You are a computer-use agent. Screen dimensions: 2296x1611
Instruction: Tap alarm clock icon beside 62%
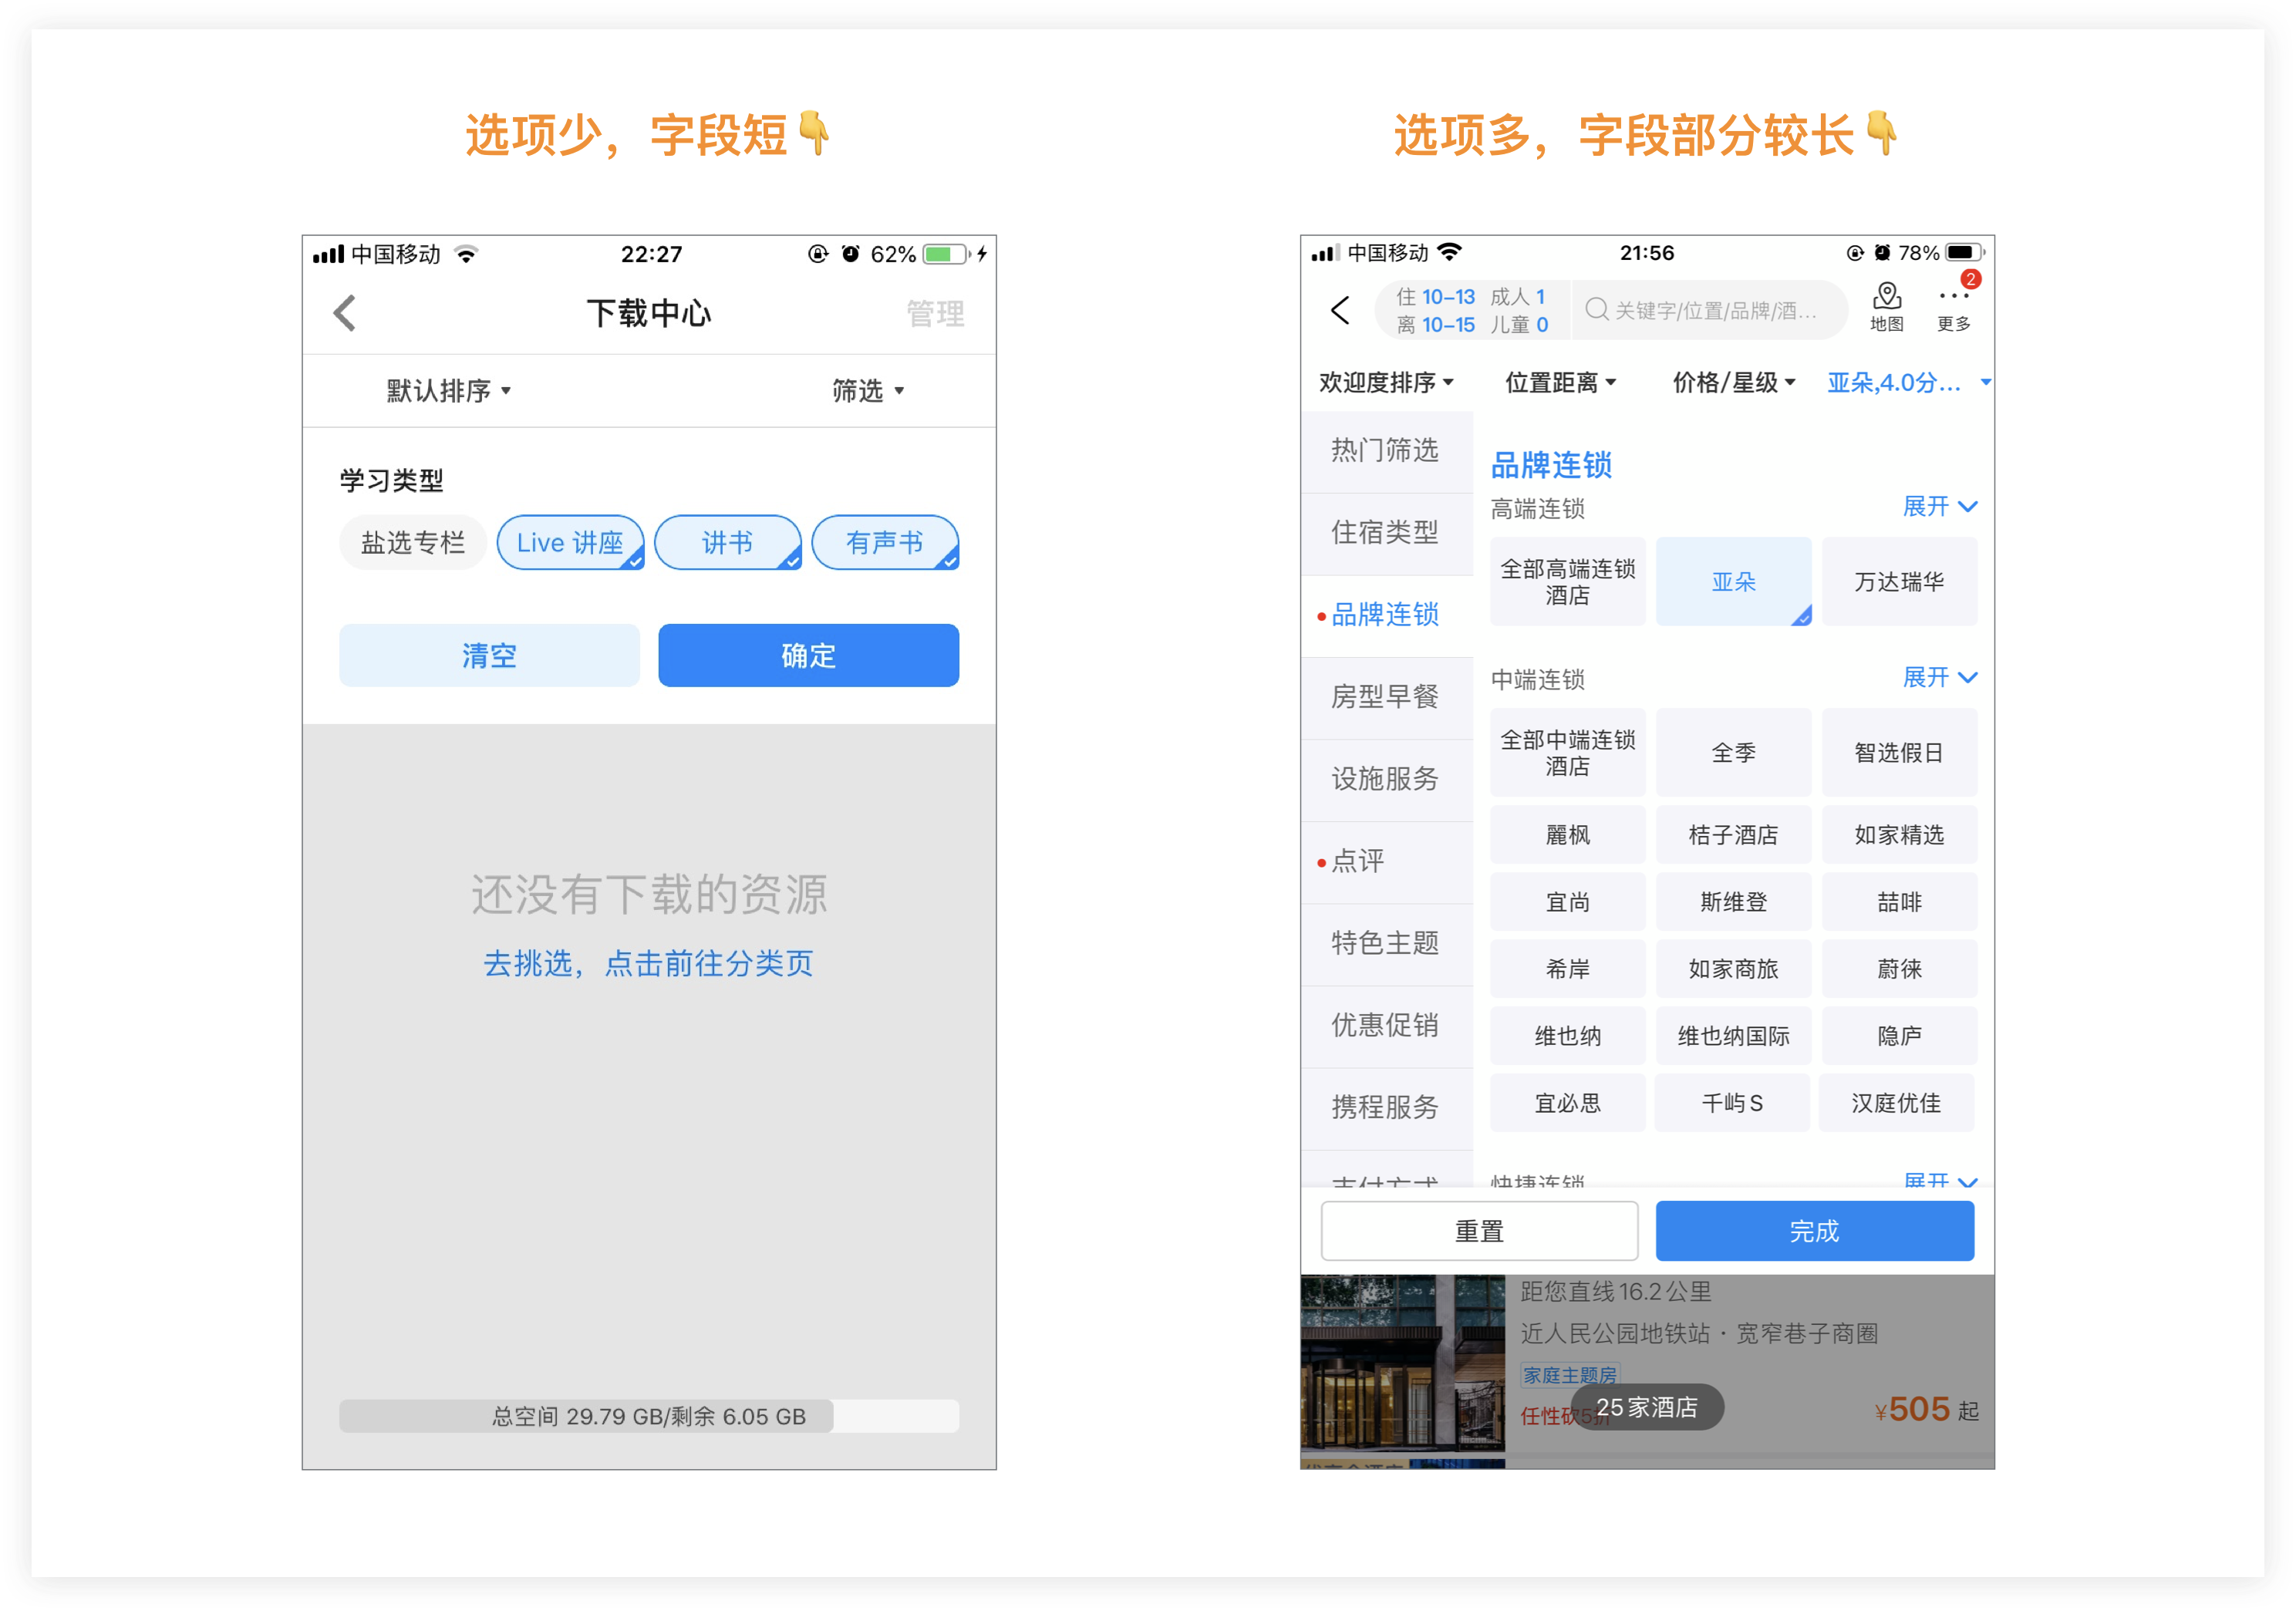pyautogui.click(x=850, y=254)
